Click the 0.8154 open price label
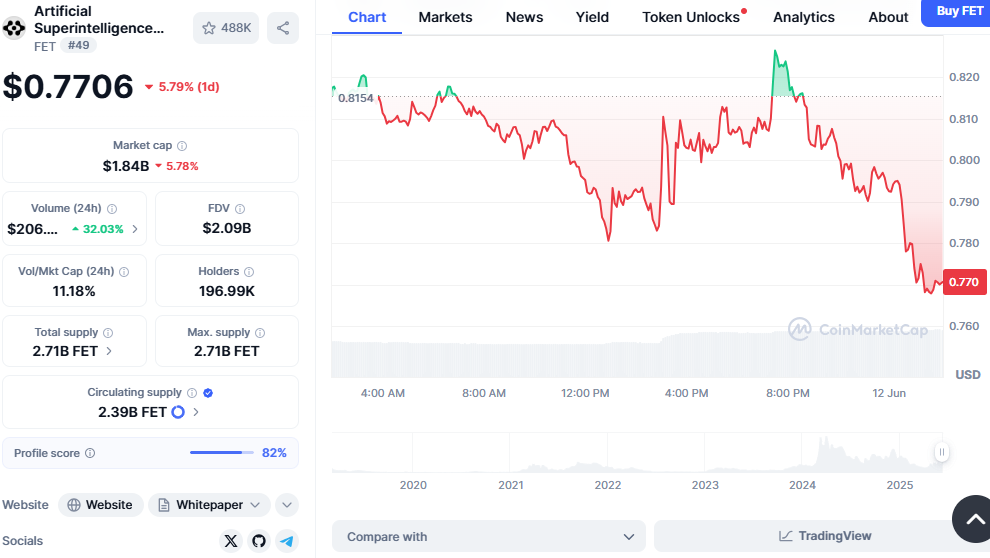990x558 pixels. pos(355,98)
